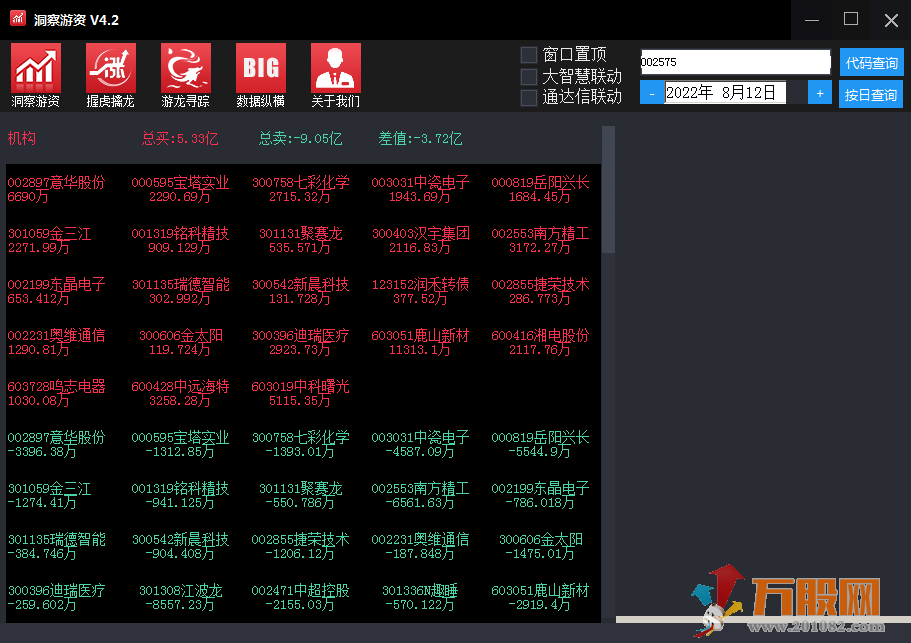Select red 300396迪瑞医疗 2923.73万 entry
Screen dimensions: 911x643
[x=300, y=343]
